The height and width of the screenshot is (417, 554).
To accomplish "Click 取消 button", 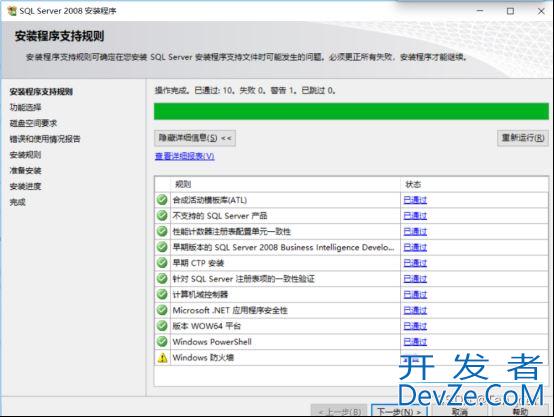I will [x=460, y=412].
